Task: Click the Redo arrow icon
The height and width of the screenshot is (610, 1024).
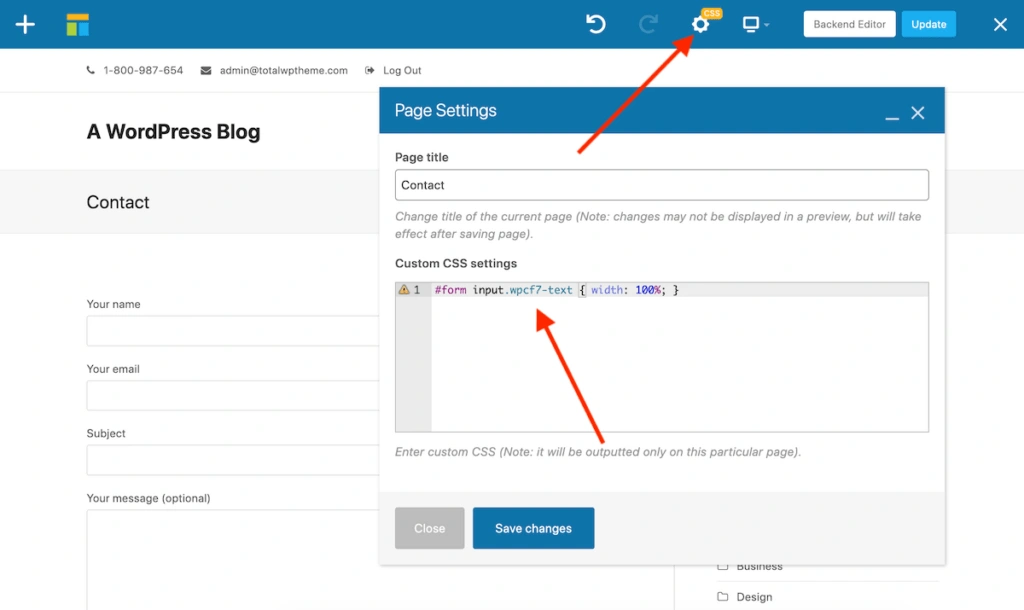Action: click(x=647, y=24)
